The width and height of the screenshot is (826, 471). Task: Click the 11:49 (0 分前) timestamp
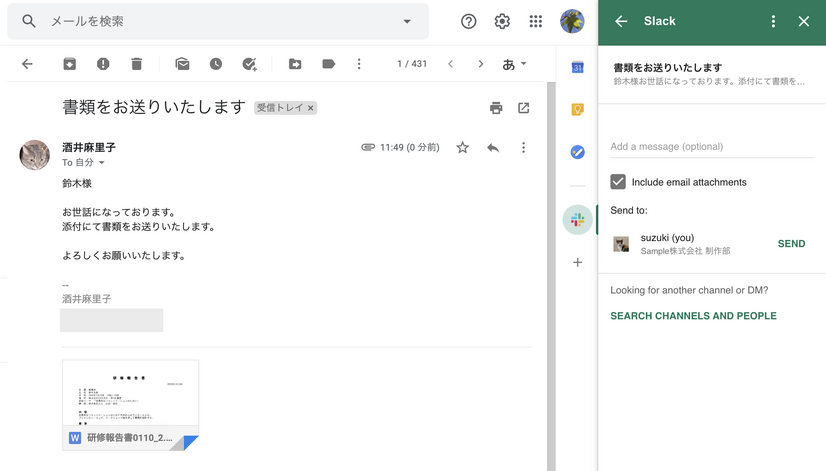pyautogui.click(x=409, y=148)
